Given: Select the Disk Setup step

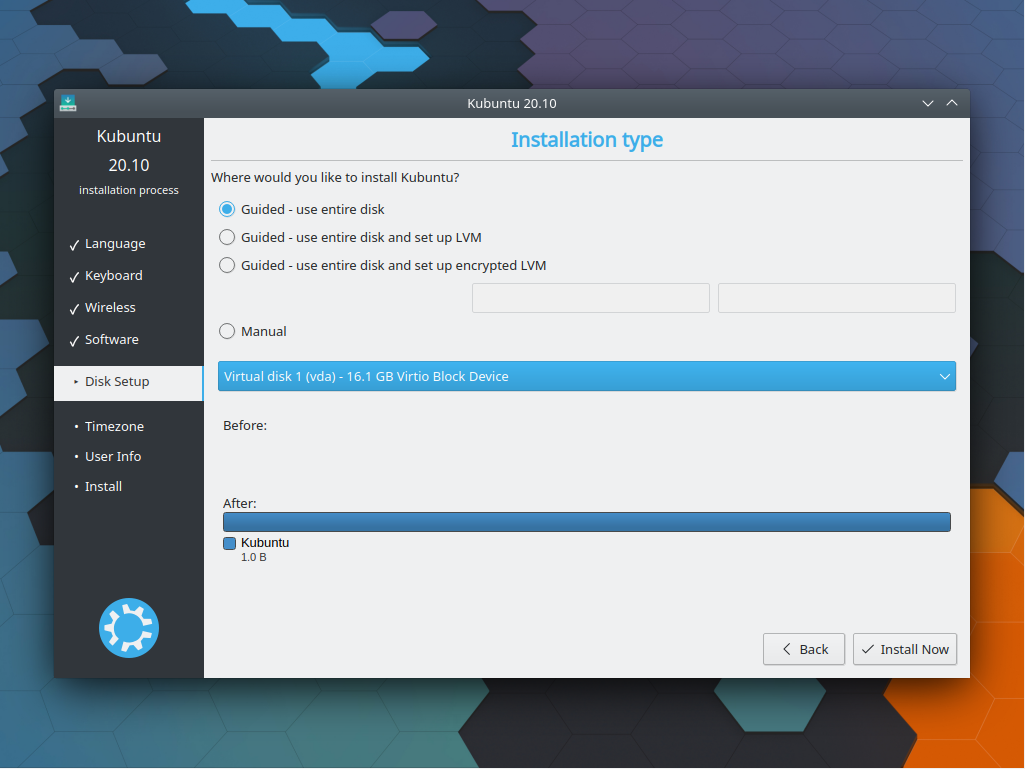Looking at the screenshot, I should click(129, 383).
